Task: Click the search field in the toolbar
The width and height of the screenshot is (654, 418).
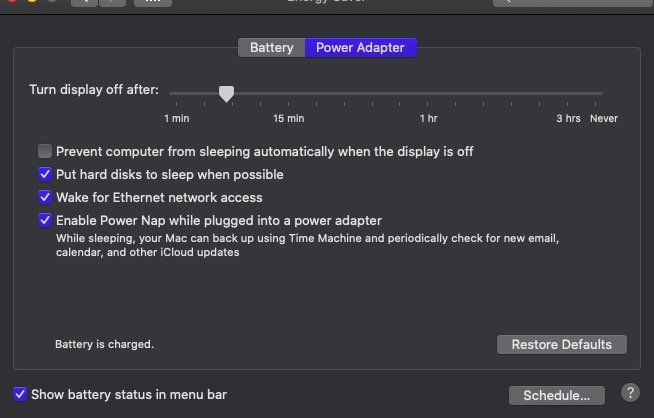Action: pyautogui.click(x=573, y=2)
